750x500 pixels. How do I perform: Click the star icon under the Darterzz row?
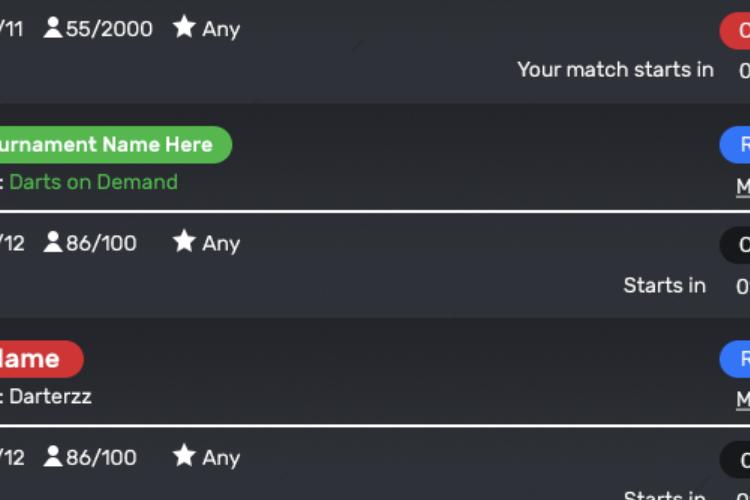(x=184, y=455)
